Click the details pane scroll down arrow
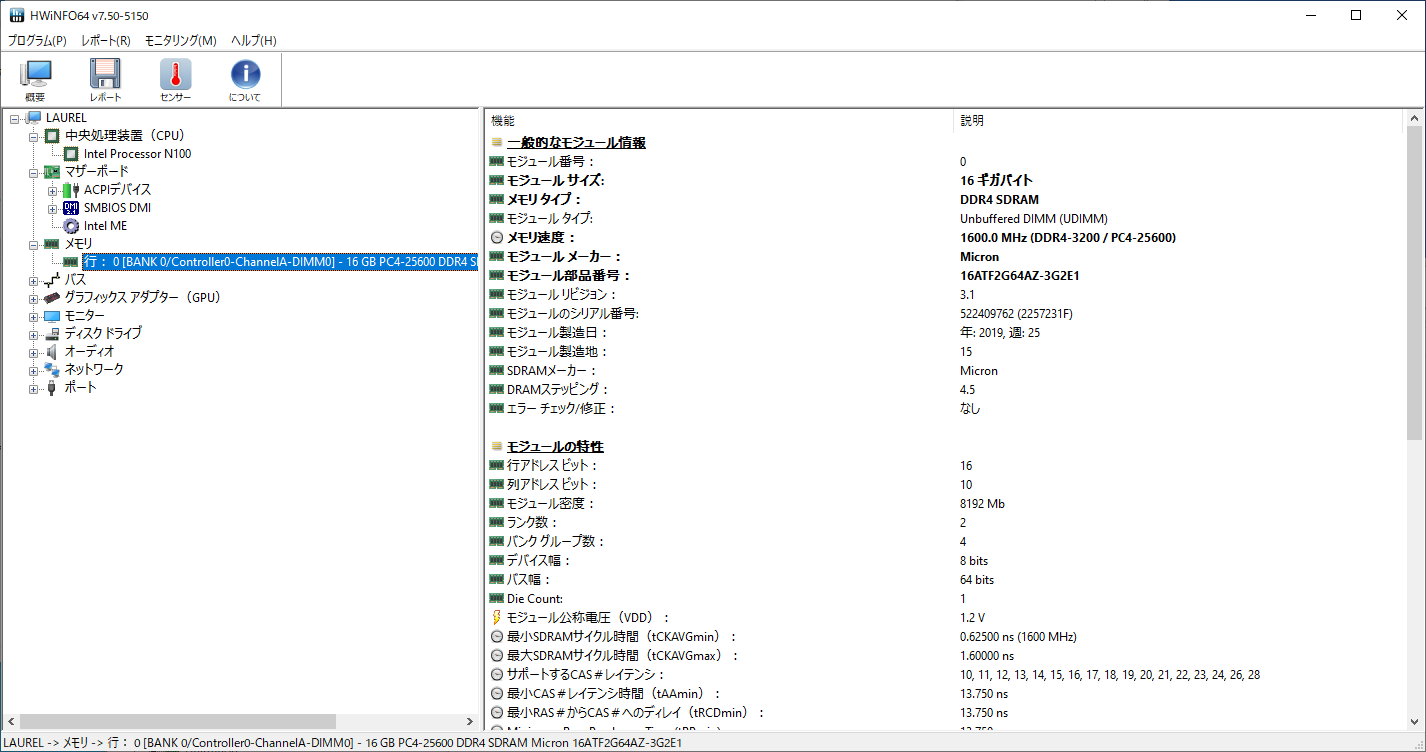The width and height of the screenshot is (1426, 752). pyautogui.click(x=1415, y=721)
